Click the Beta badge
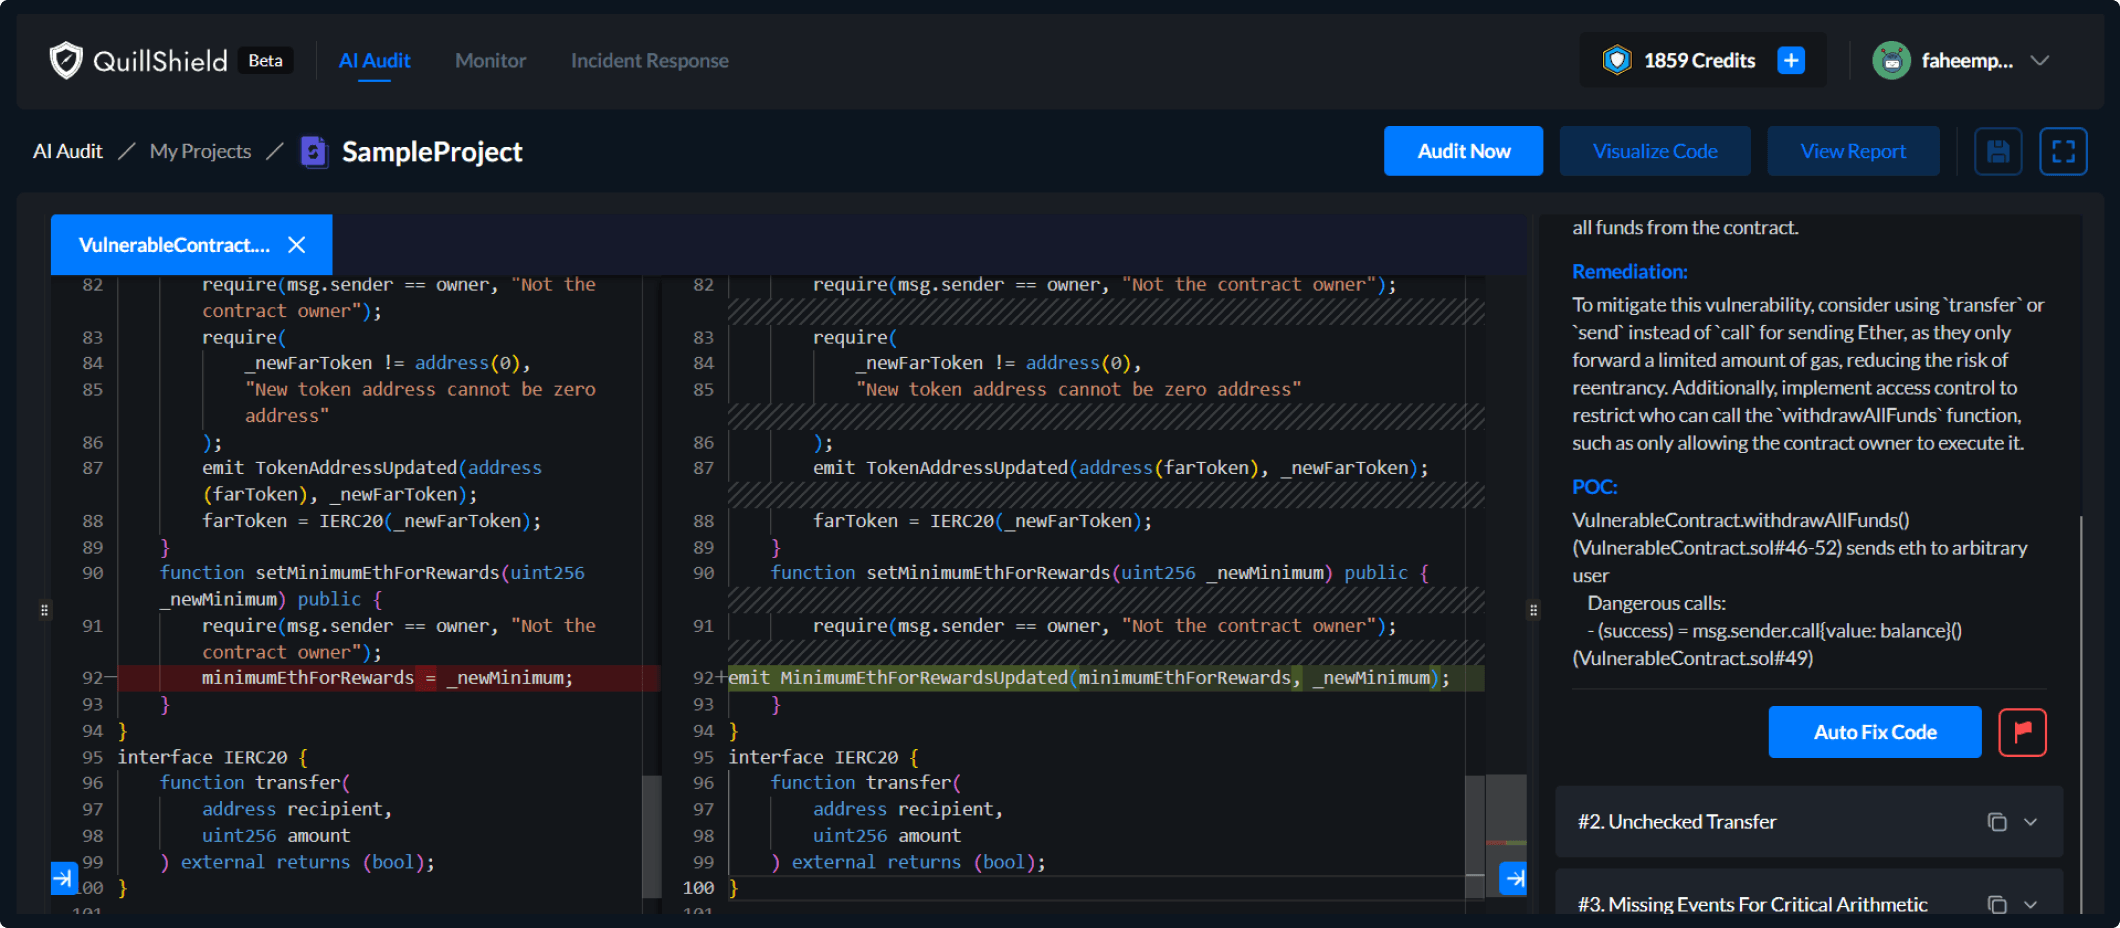 pos(265,61)
